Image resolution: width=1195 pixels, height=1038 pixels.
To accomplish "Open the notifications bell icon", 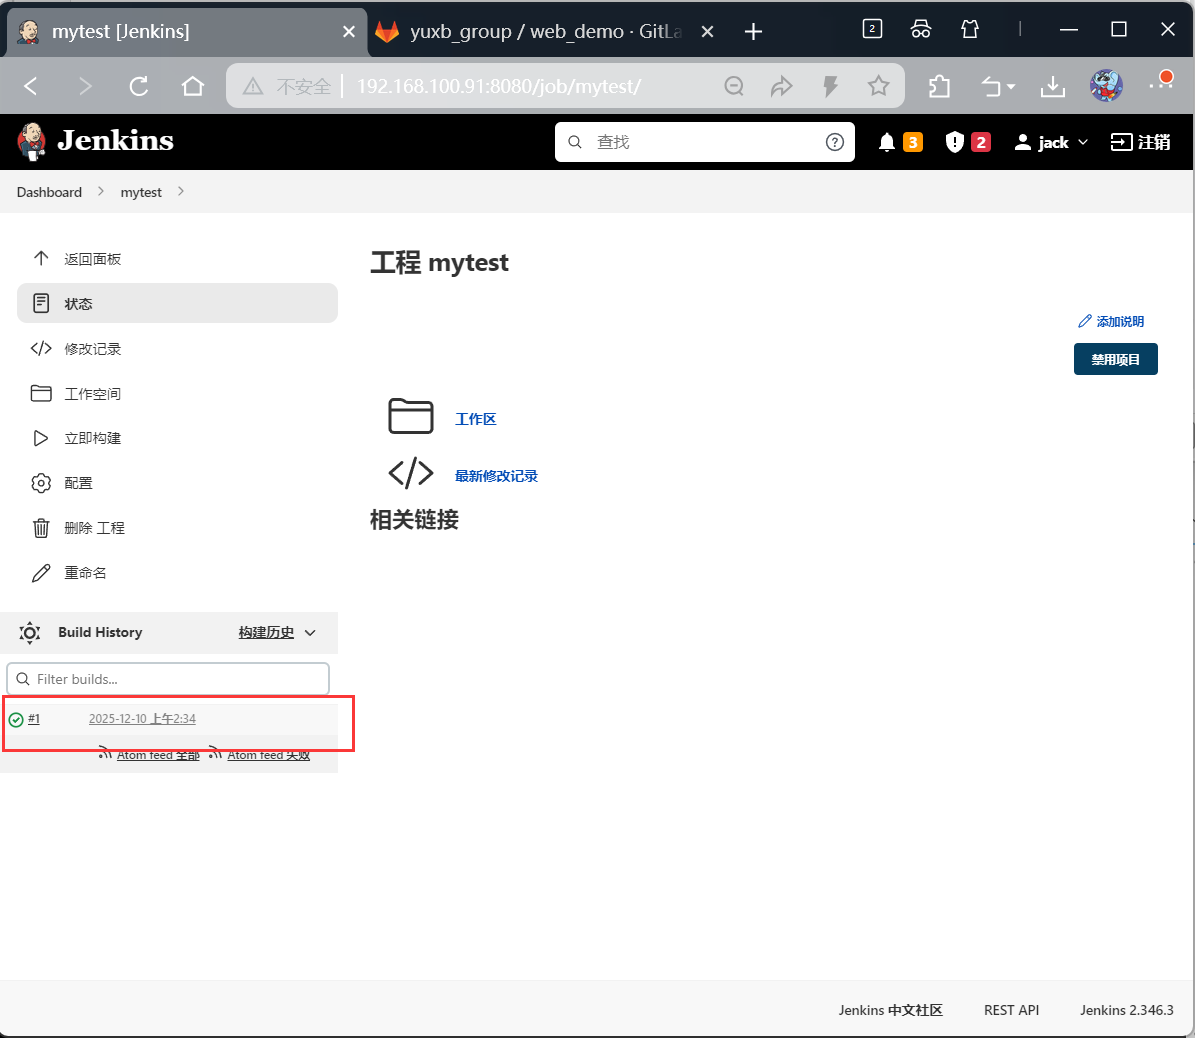I will [x=886, y=143].
